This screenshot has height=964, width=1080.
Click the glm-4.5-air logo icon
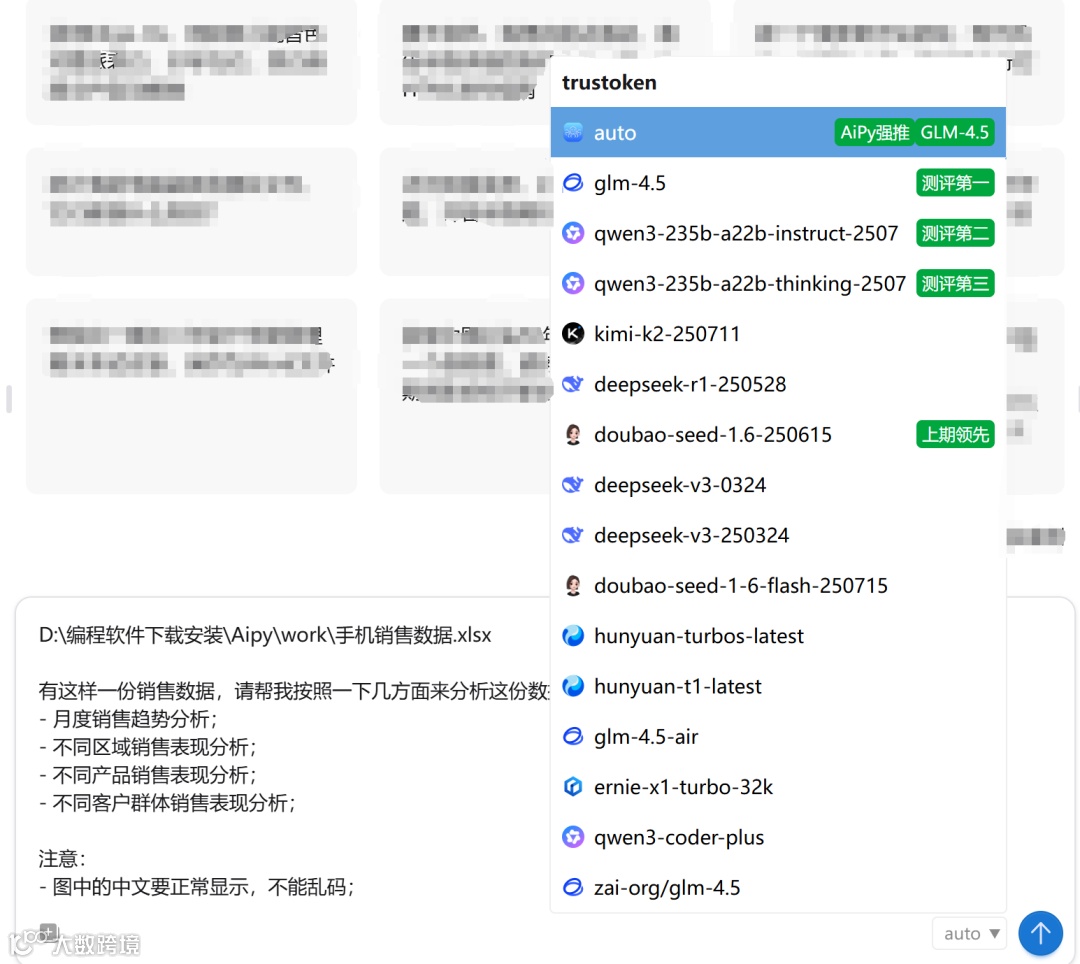pos(573,736)
